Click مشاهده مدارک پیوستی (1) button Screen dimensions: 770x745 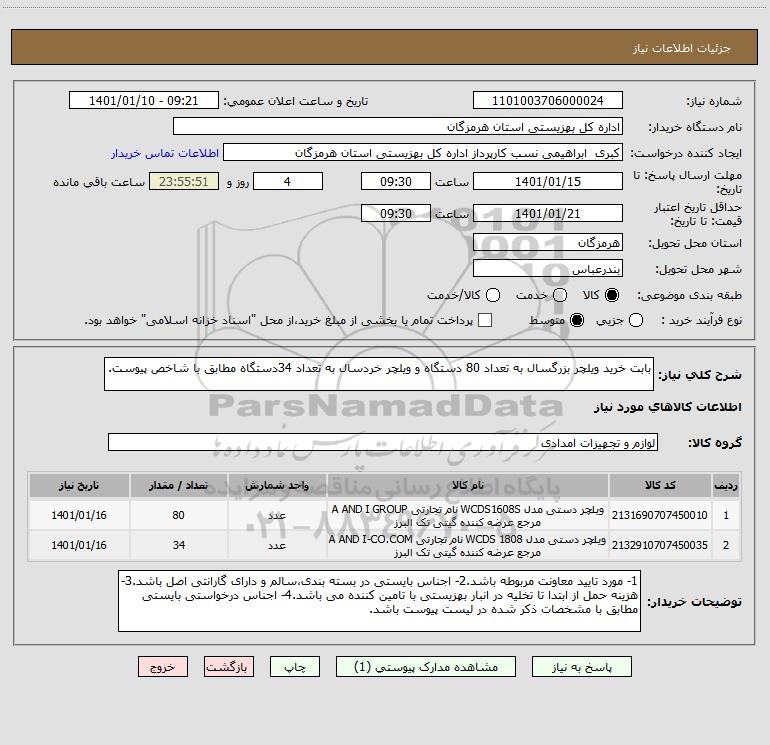426,667
